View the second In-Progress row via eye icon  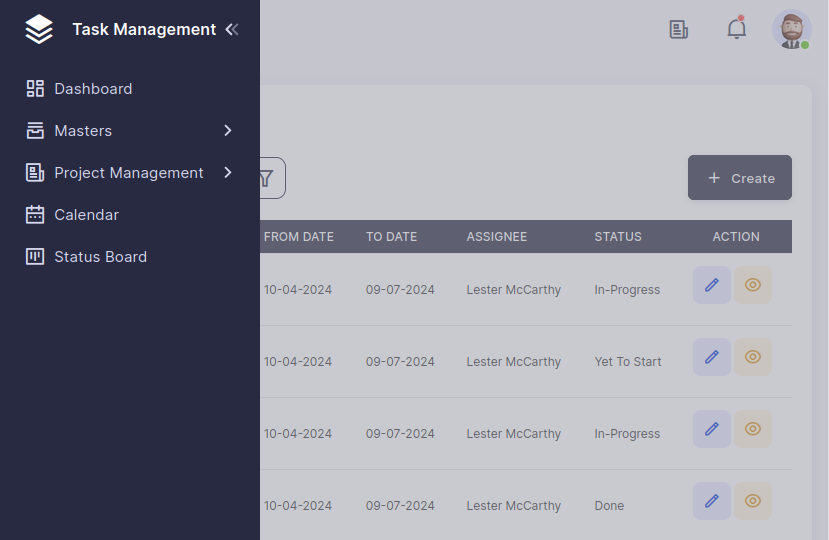(x=753, y=429)
